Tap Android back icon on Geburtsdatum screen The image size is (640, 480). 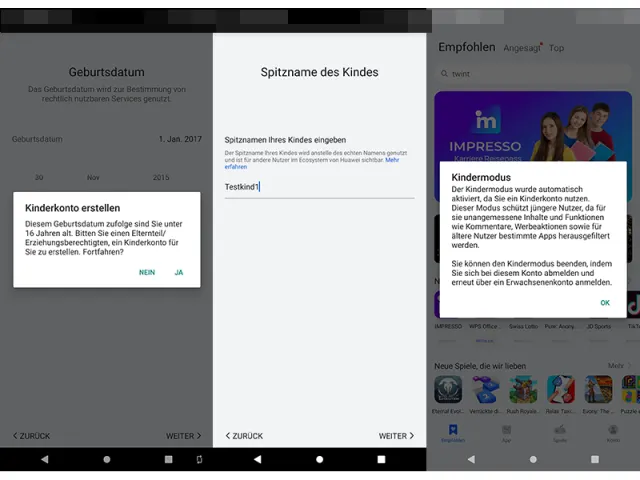coord(44,459)
